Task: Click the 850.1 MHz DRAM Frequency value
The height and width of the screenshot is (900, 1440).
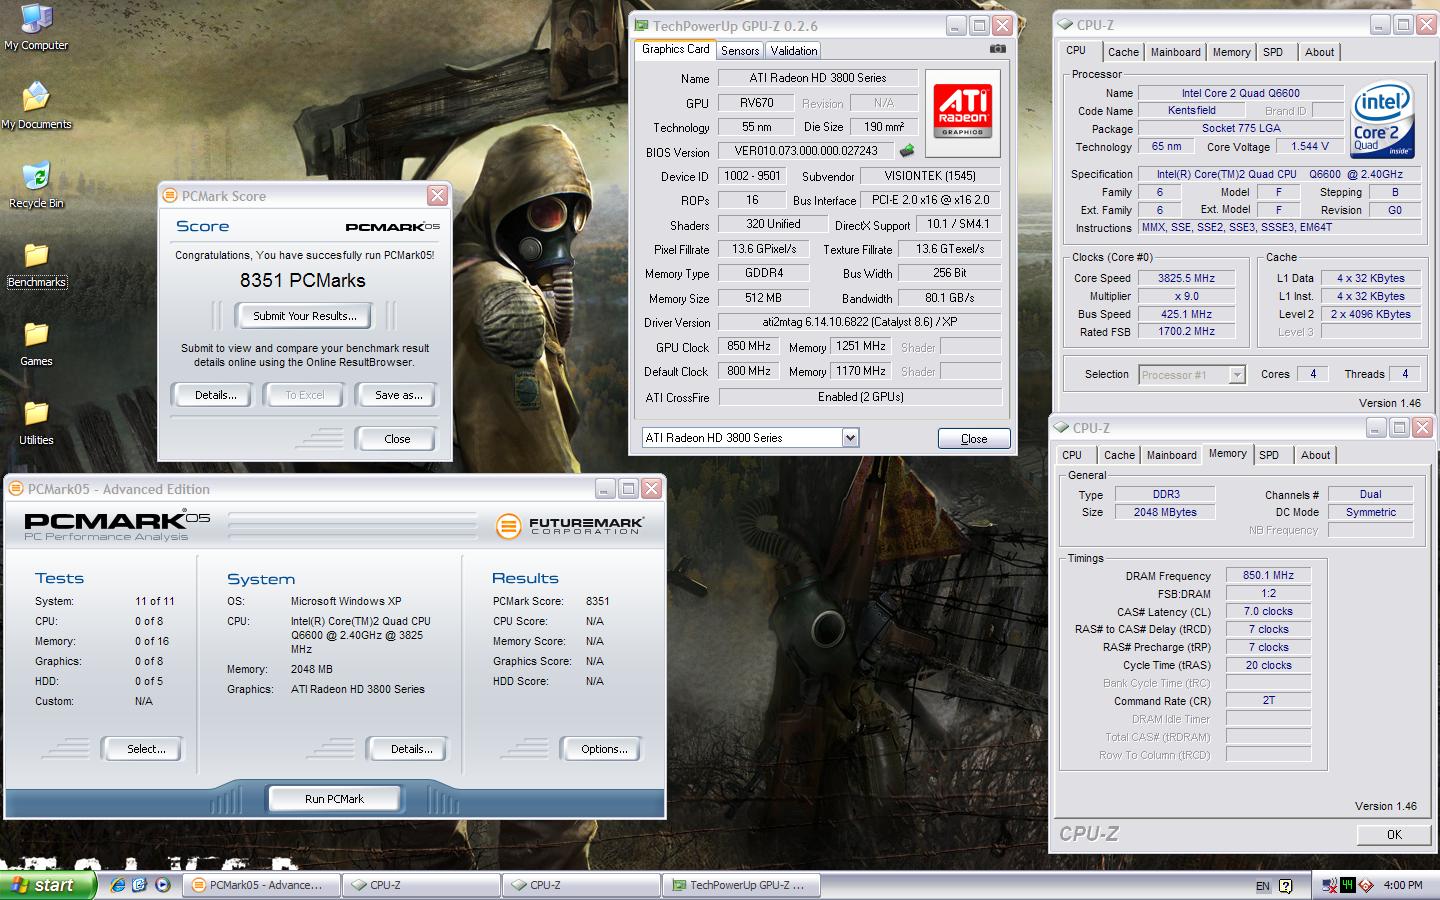Action: (x=1268, y=576)
